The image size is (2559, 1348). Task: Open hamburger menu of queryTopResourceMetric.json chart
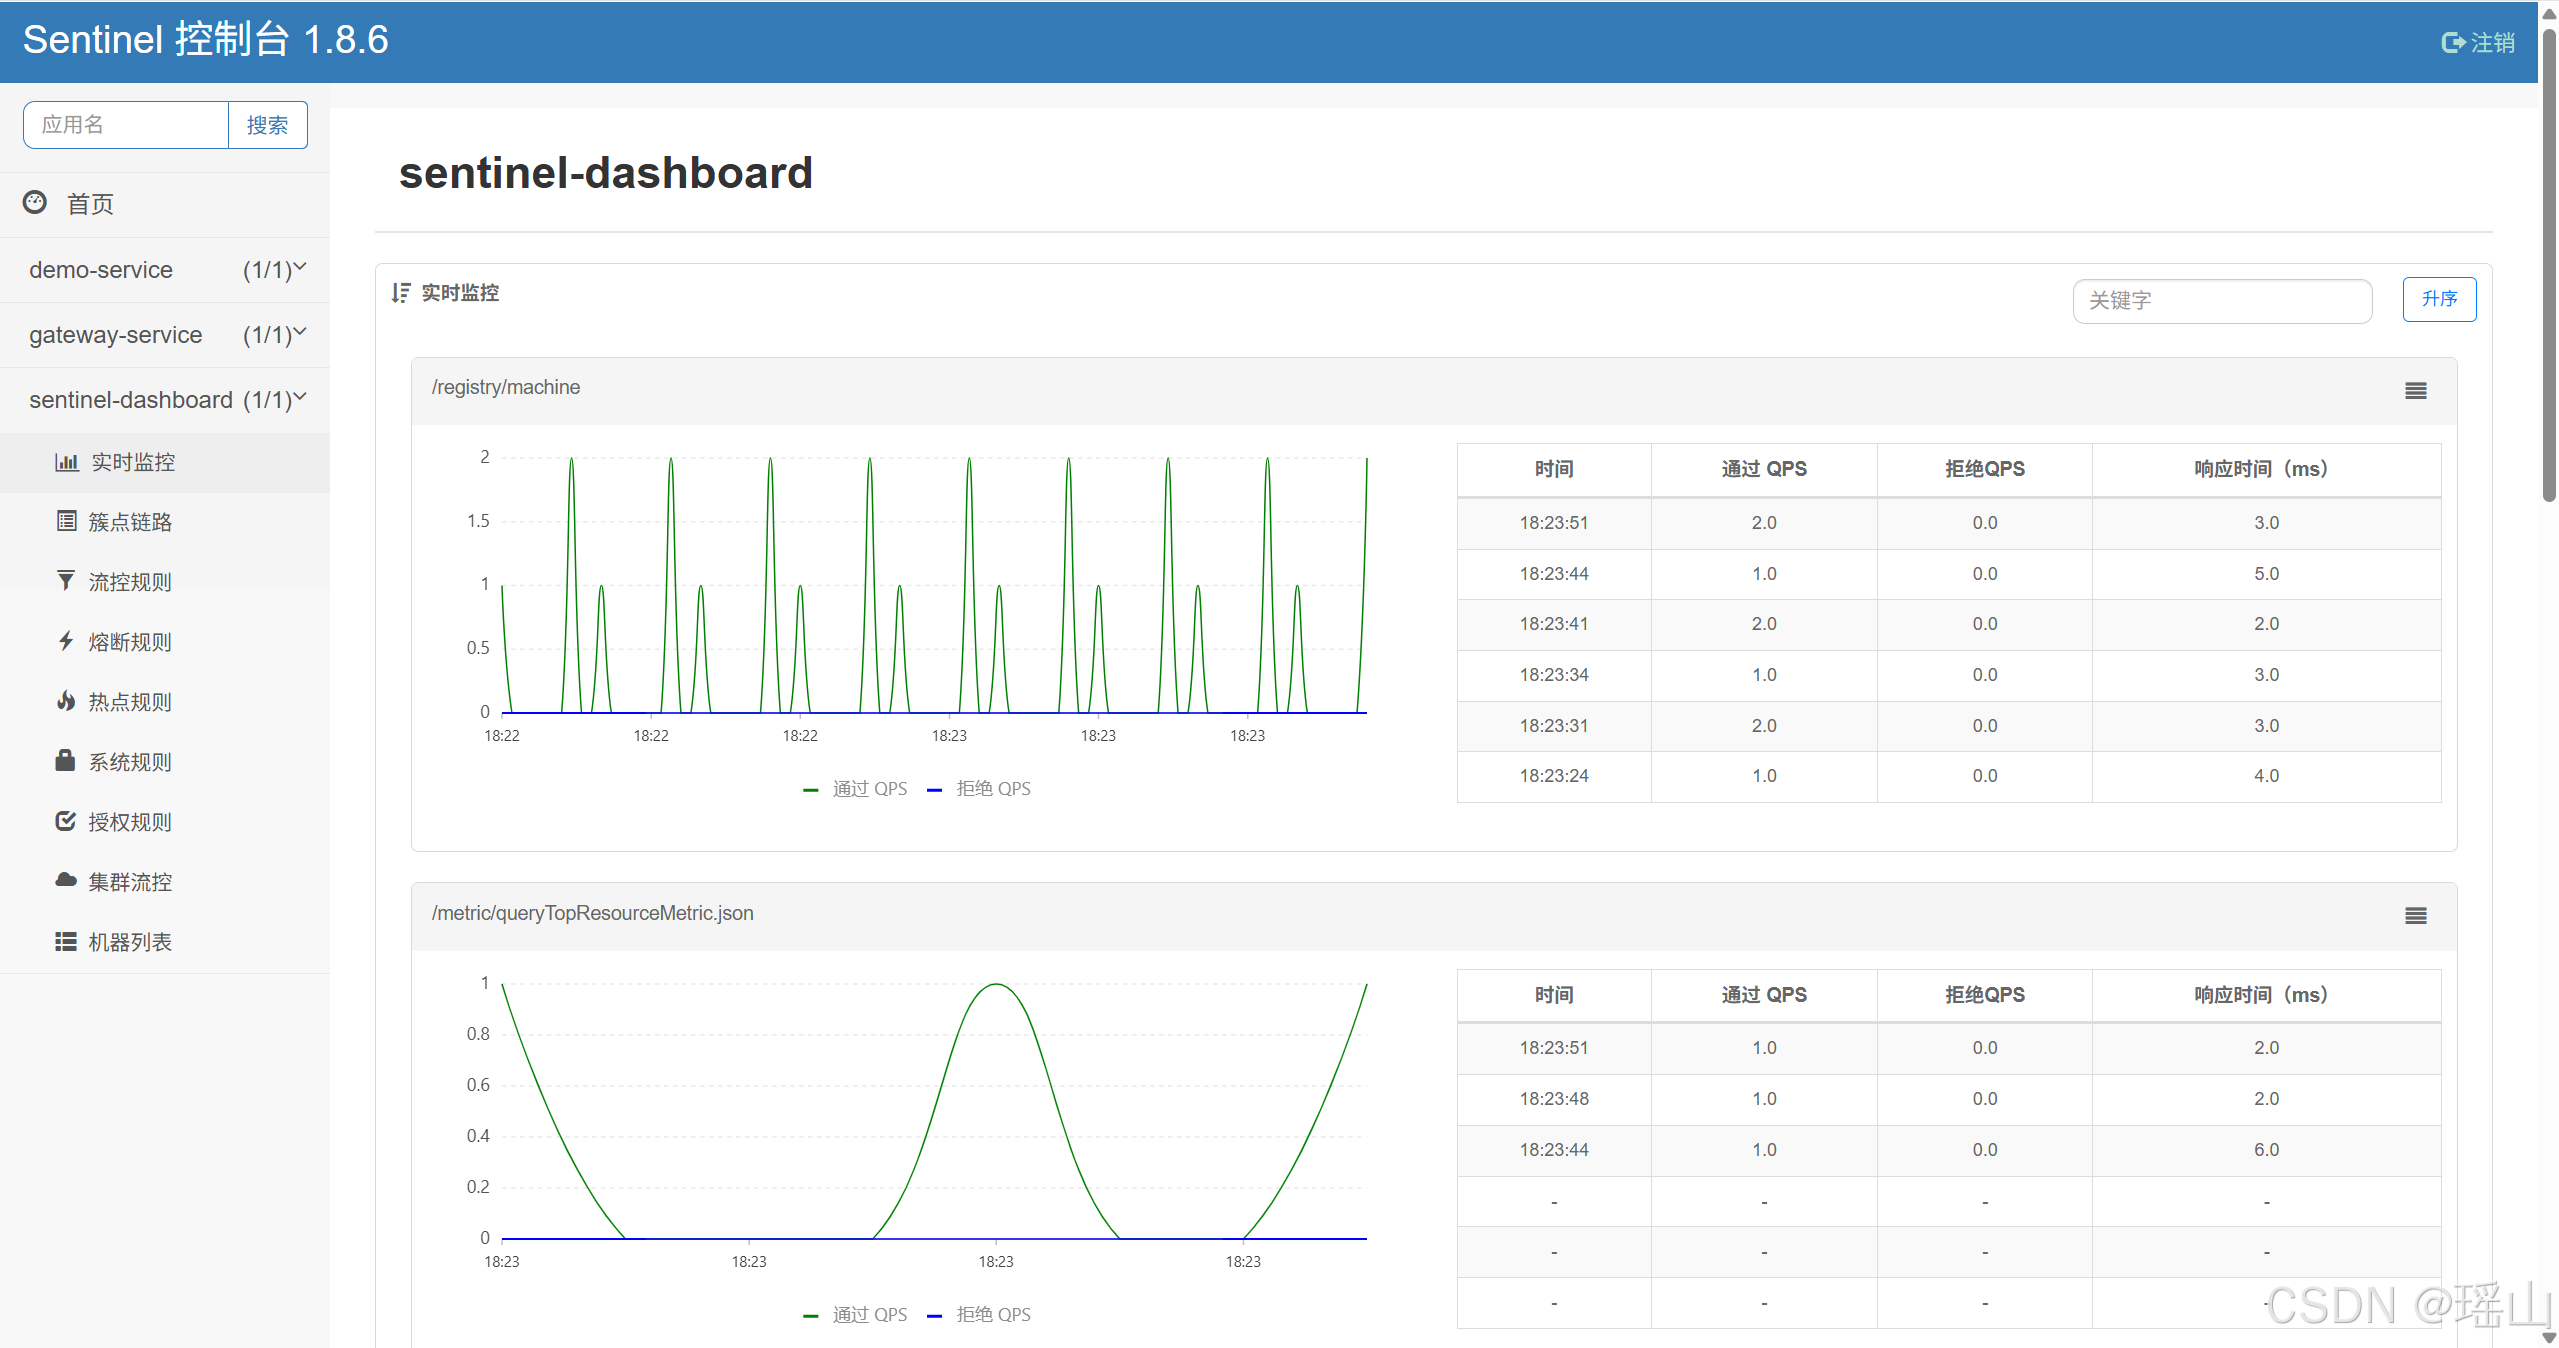tap(2415, 916)
